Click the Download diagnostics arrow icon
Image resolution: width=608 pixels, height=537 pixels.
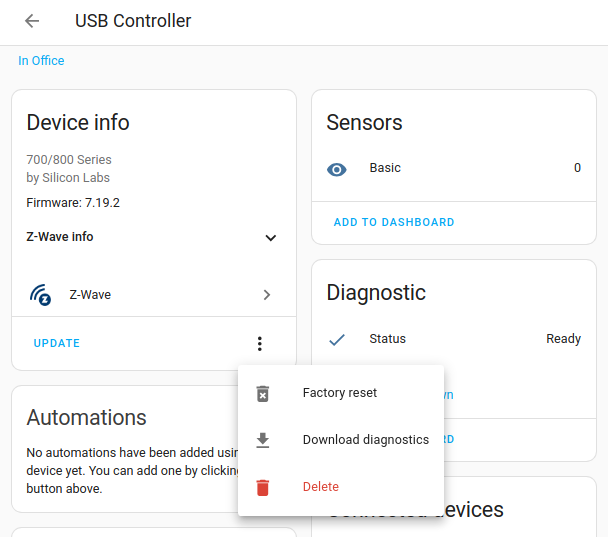coord(263,440)
